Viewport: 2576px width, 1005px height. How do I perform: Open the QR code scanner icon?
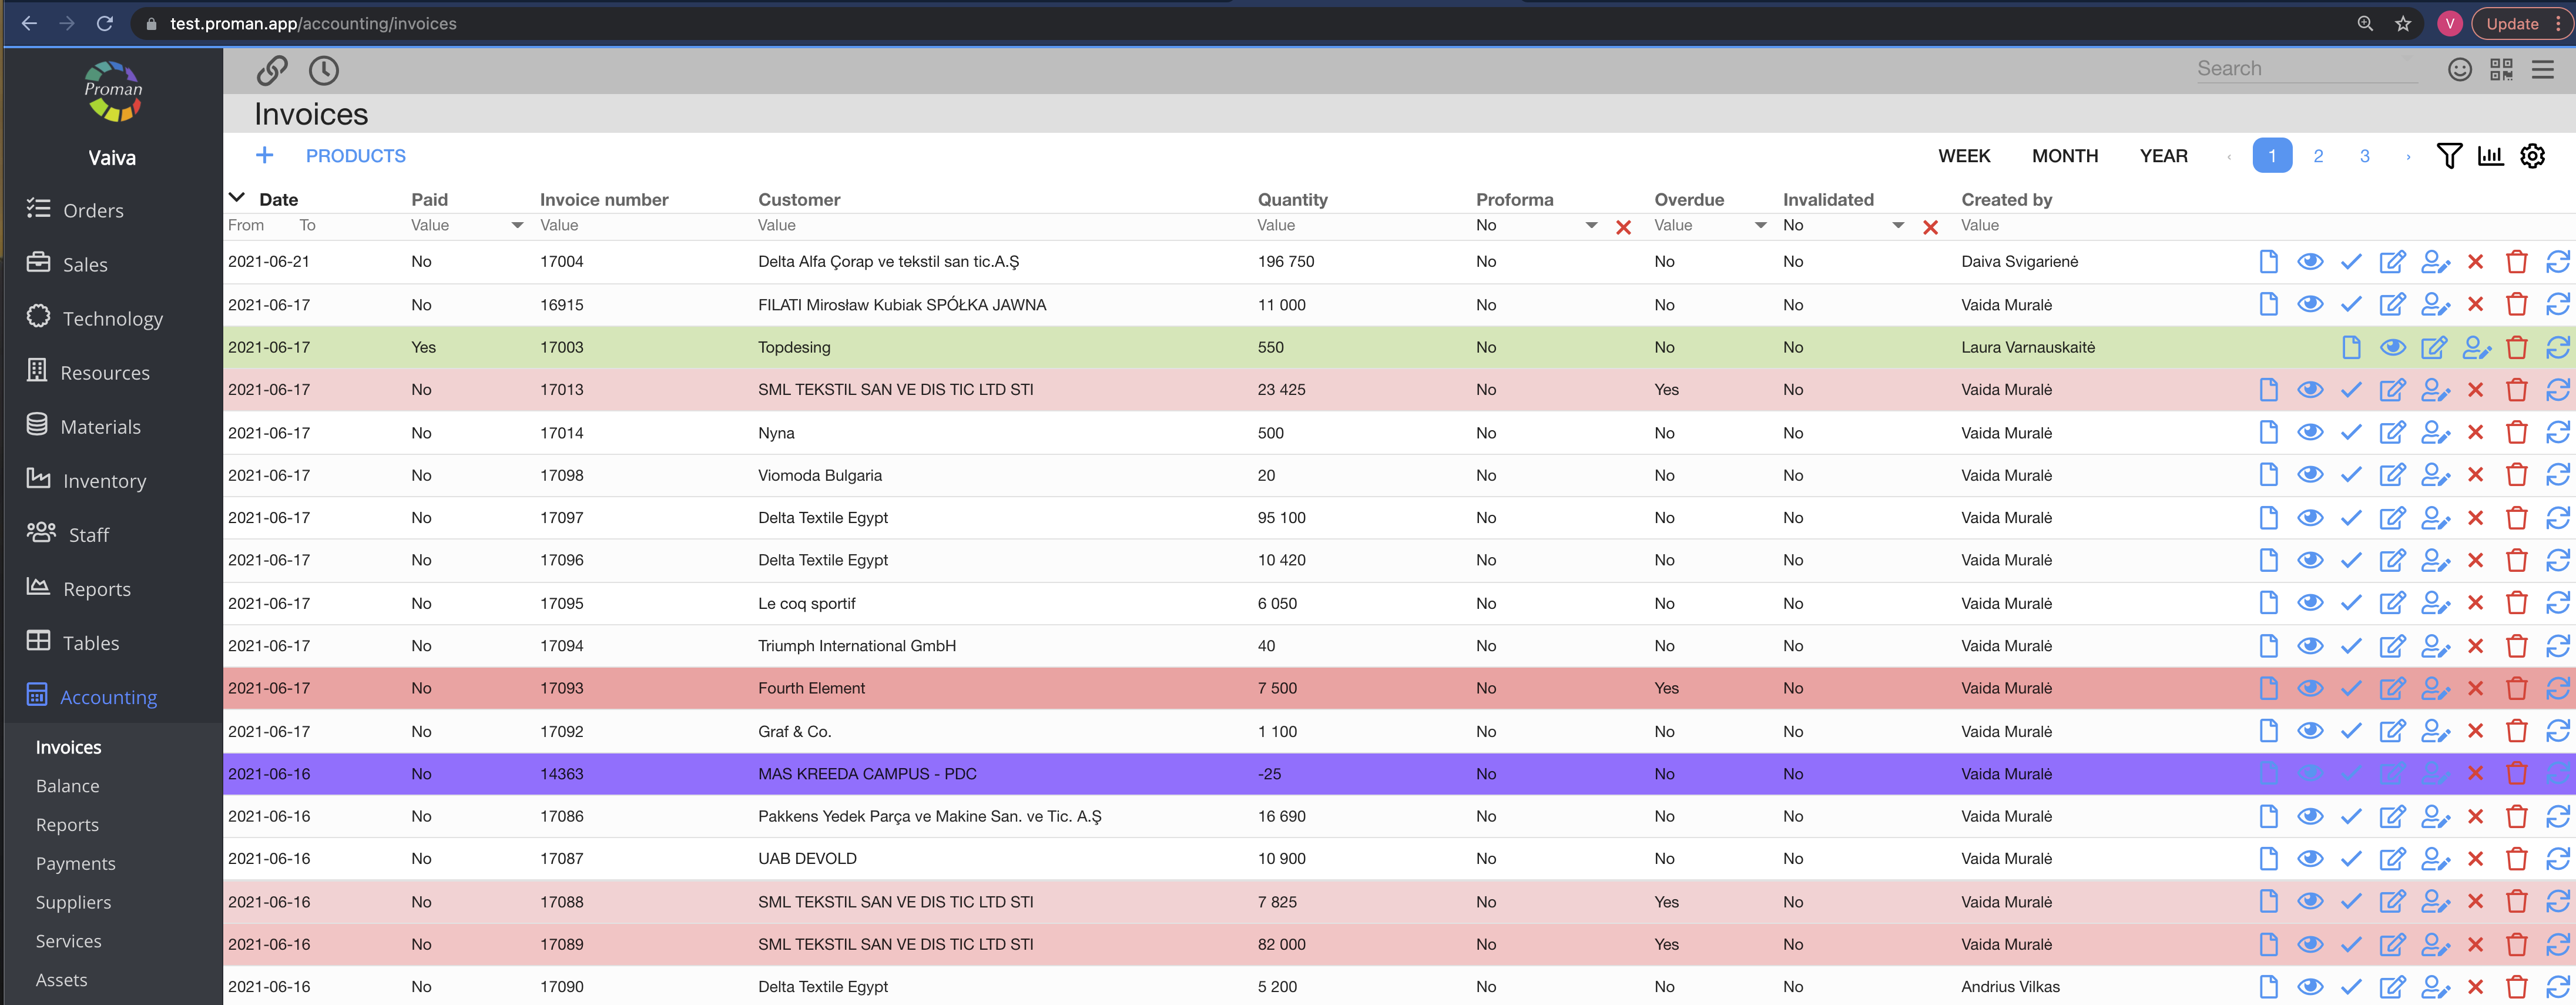(2501, 69)
